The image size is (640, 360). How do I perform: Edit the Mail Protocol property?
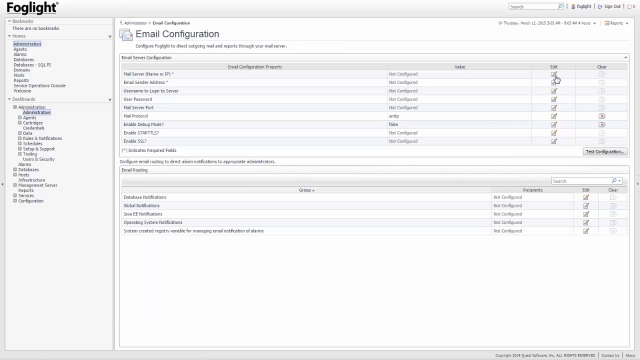point(554,116)
